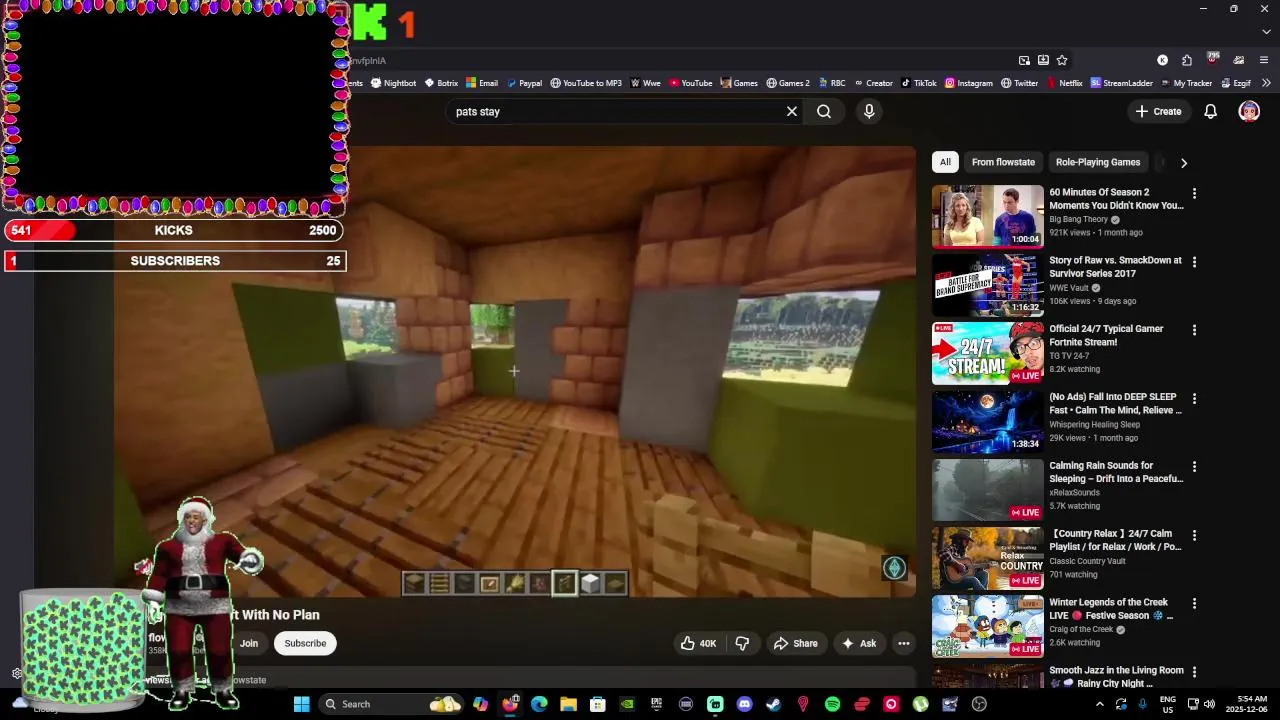Image resolution: width=1280 pixels, height=720 pixels.
Task: Select the From flowstate chip
Action: [x=1003, y=162]
